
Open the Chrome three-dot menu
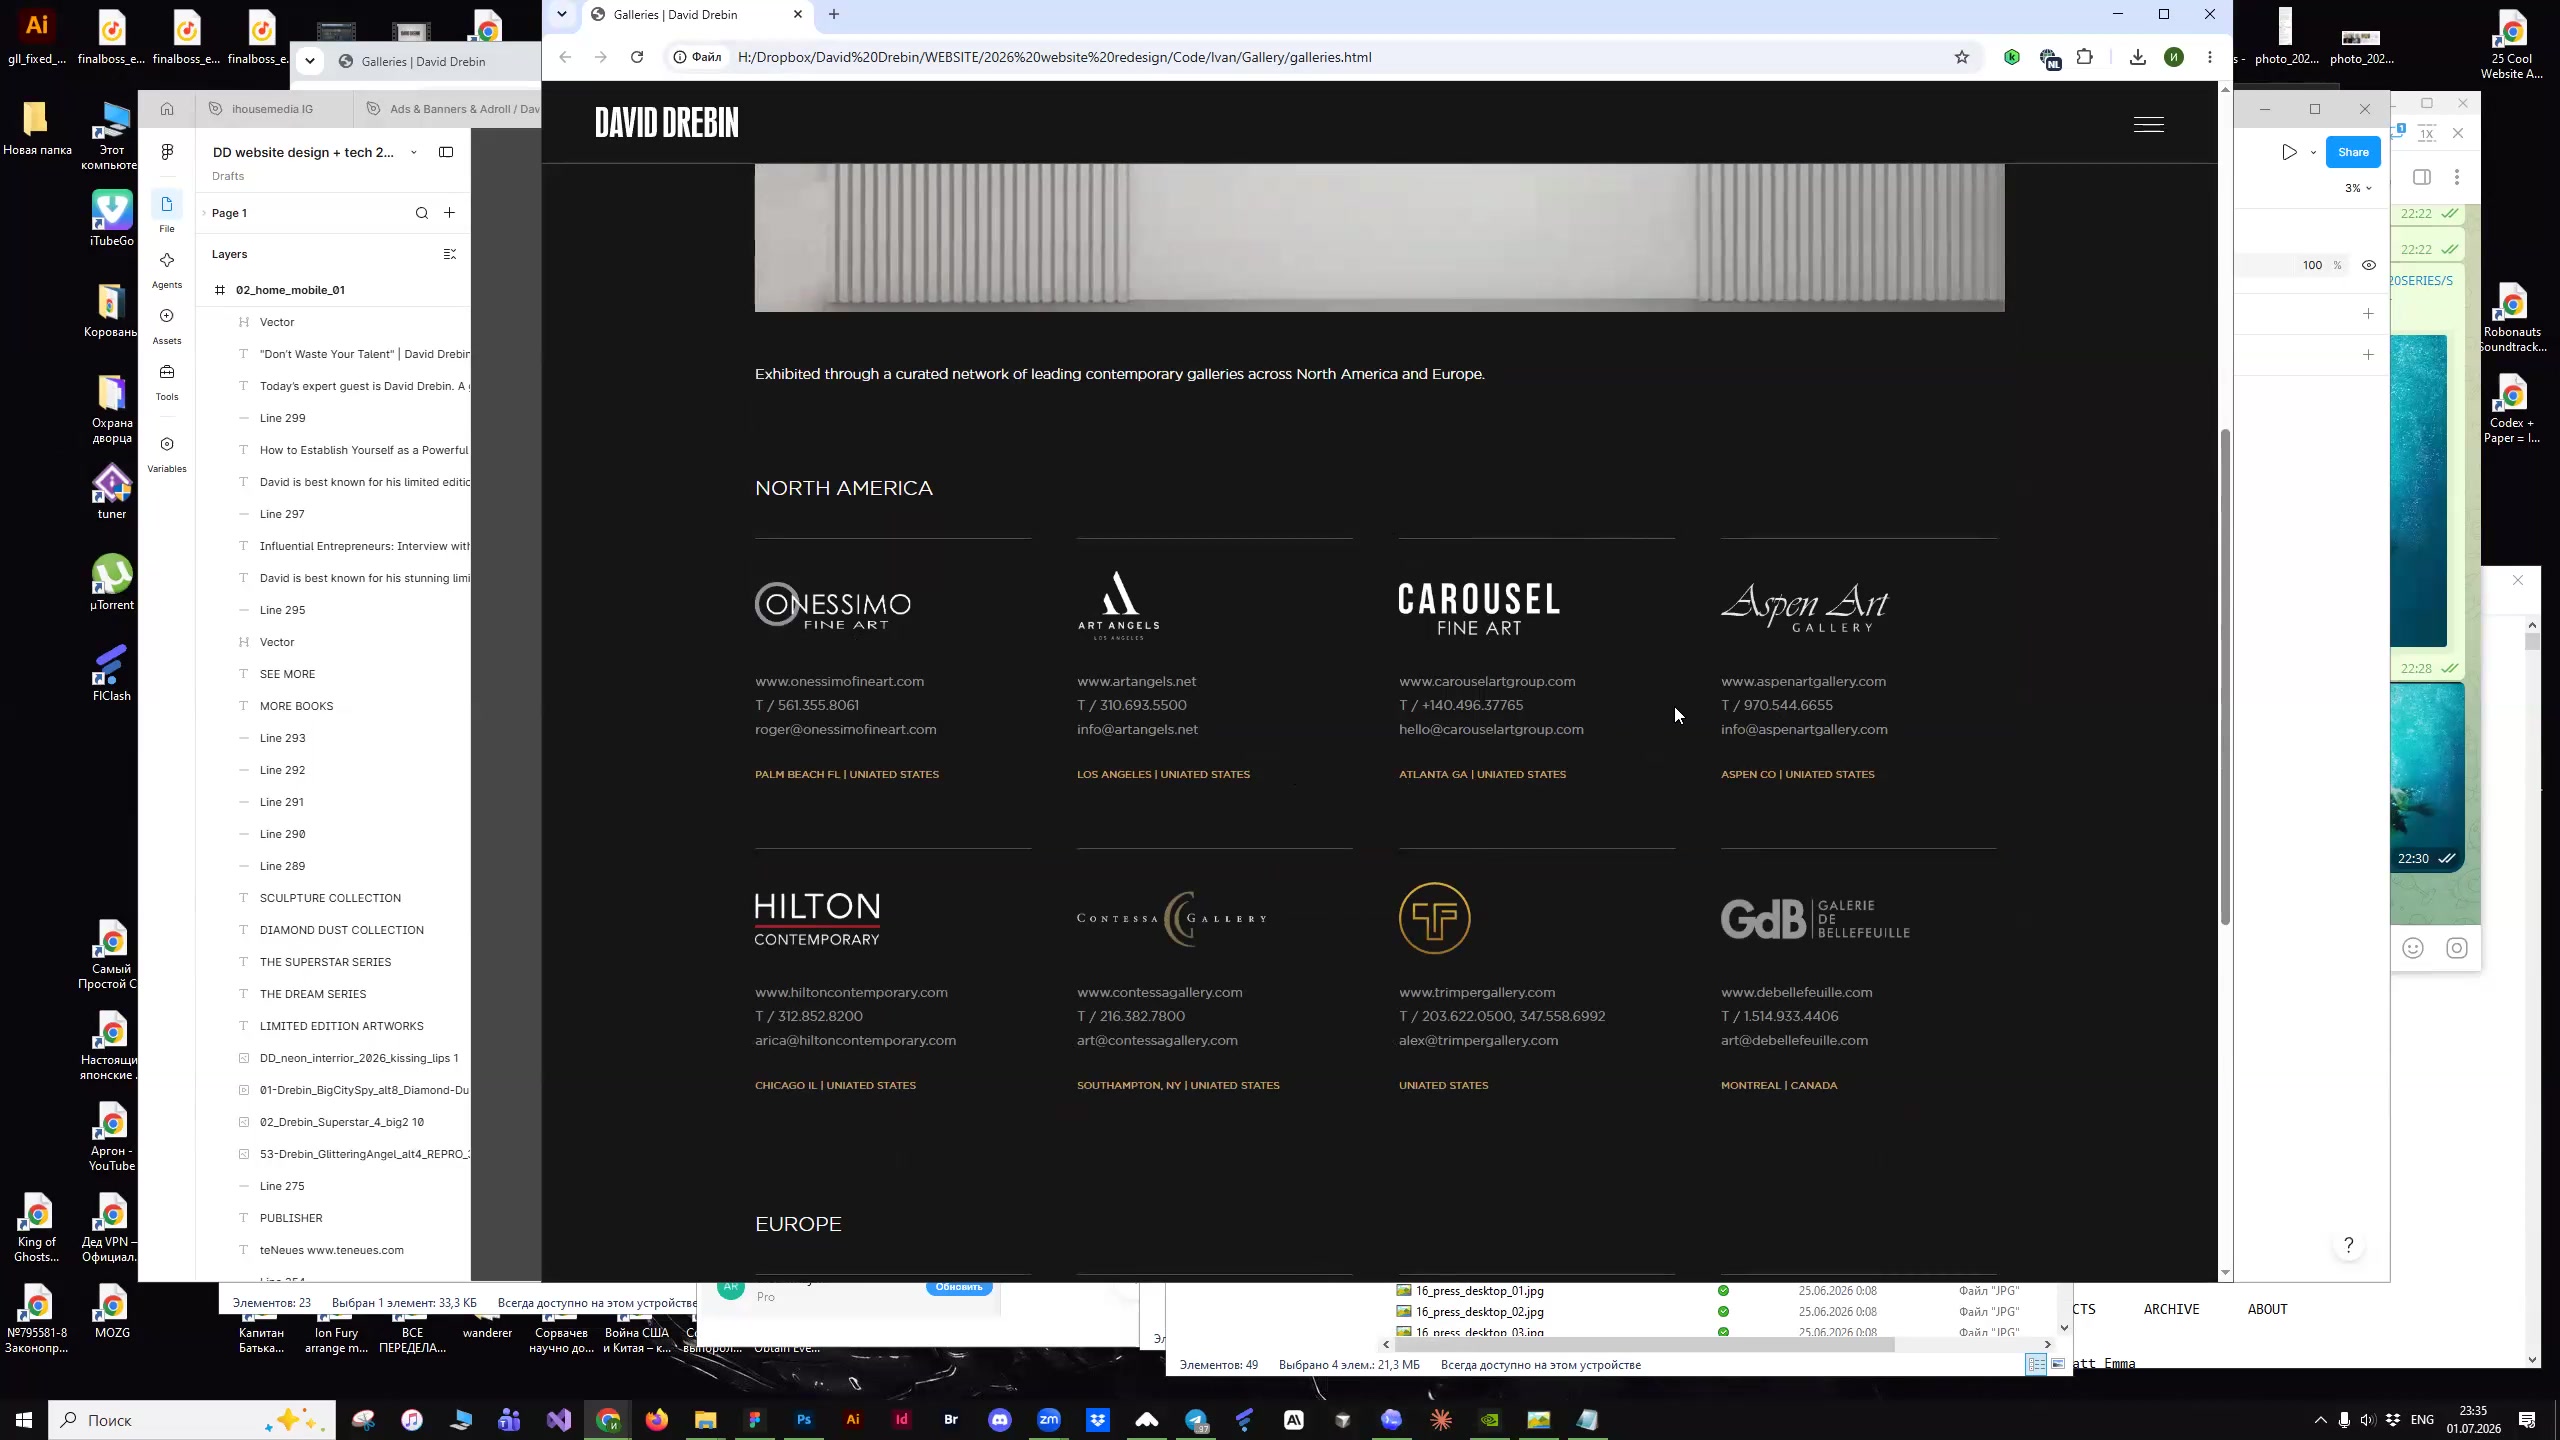pyautogui.click(x=2210, y=57)
